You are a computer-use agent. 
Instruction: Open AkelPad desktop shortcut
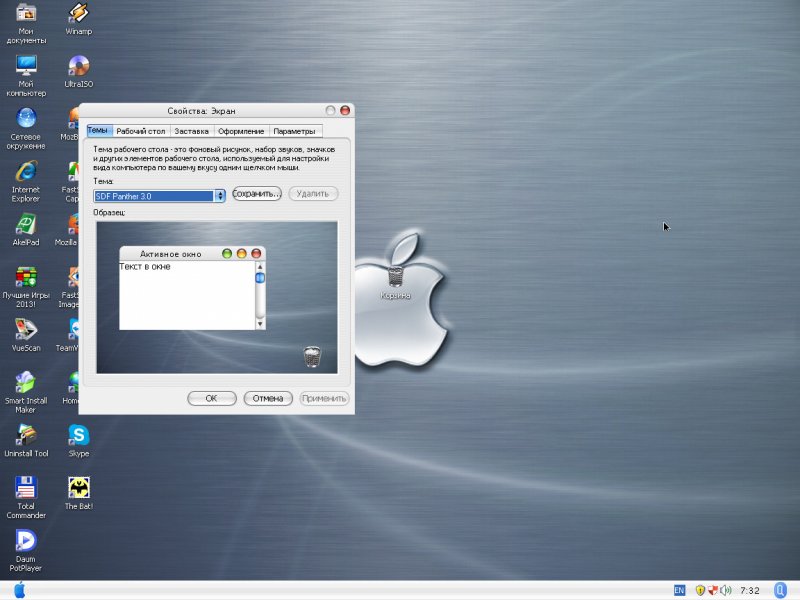26,230
